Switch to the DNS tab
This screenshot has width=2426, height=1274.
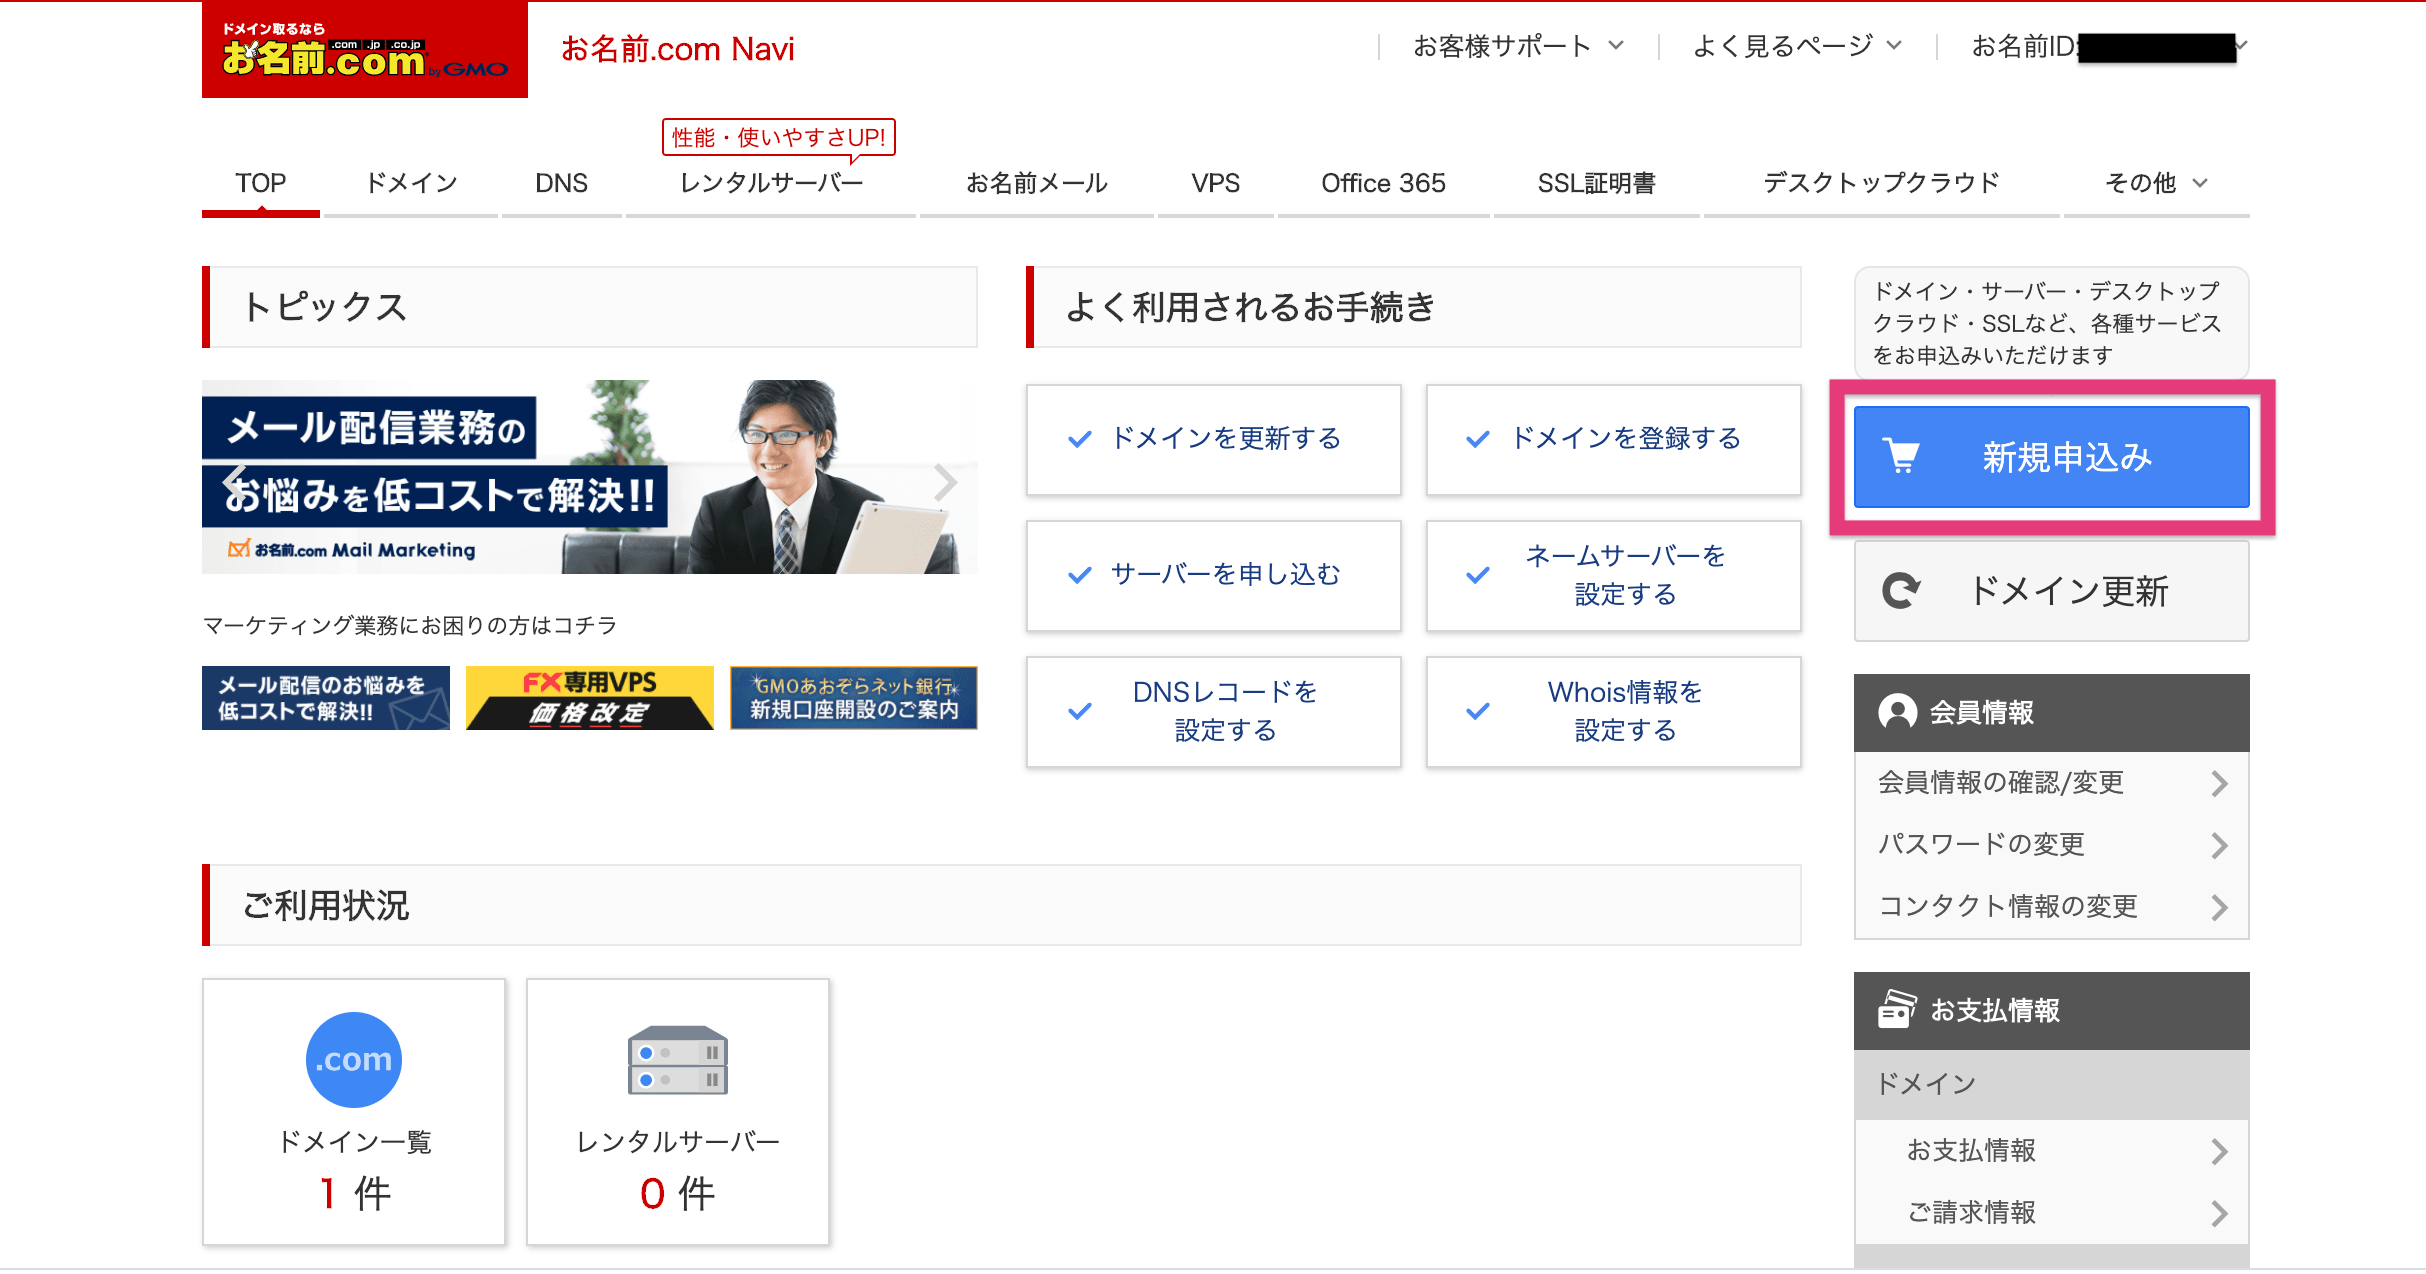coord(561,183)
